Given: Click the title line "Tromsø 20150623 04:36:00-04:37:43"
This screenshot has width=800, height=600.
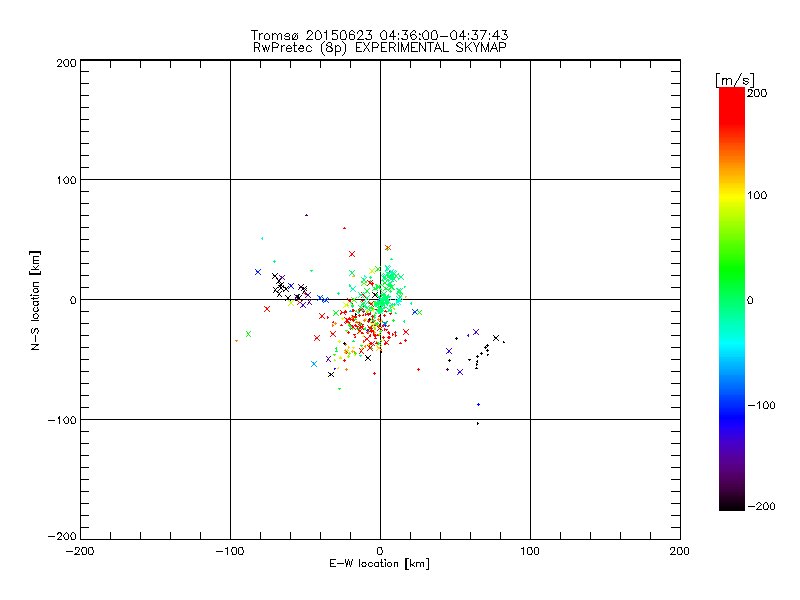Looking at the screenshot, I should (379, 35).
